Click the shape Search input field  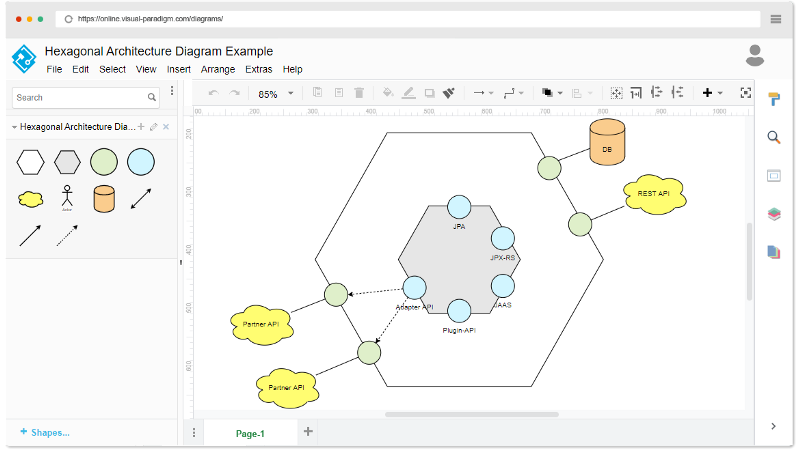(80, 98)
